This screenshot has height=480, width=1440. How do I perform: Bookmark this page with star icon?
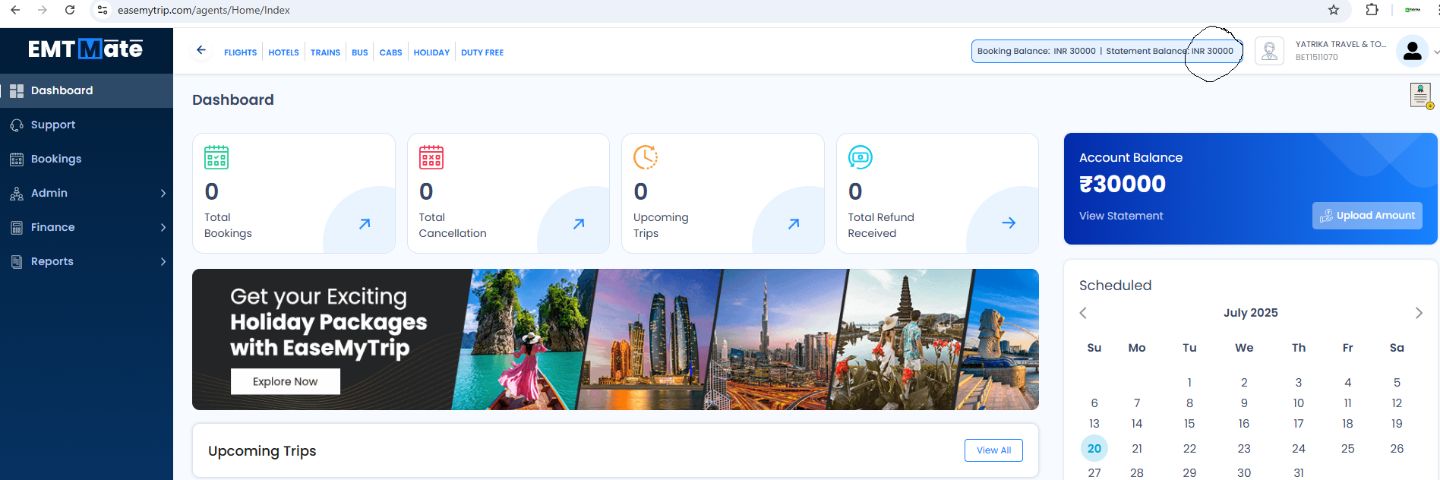[x=1333, y=10]
